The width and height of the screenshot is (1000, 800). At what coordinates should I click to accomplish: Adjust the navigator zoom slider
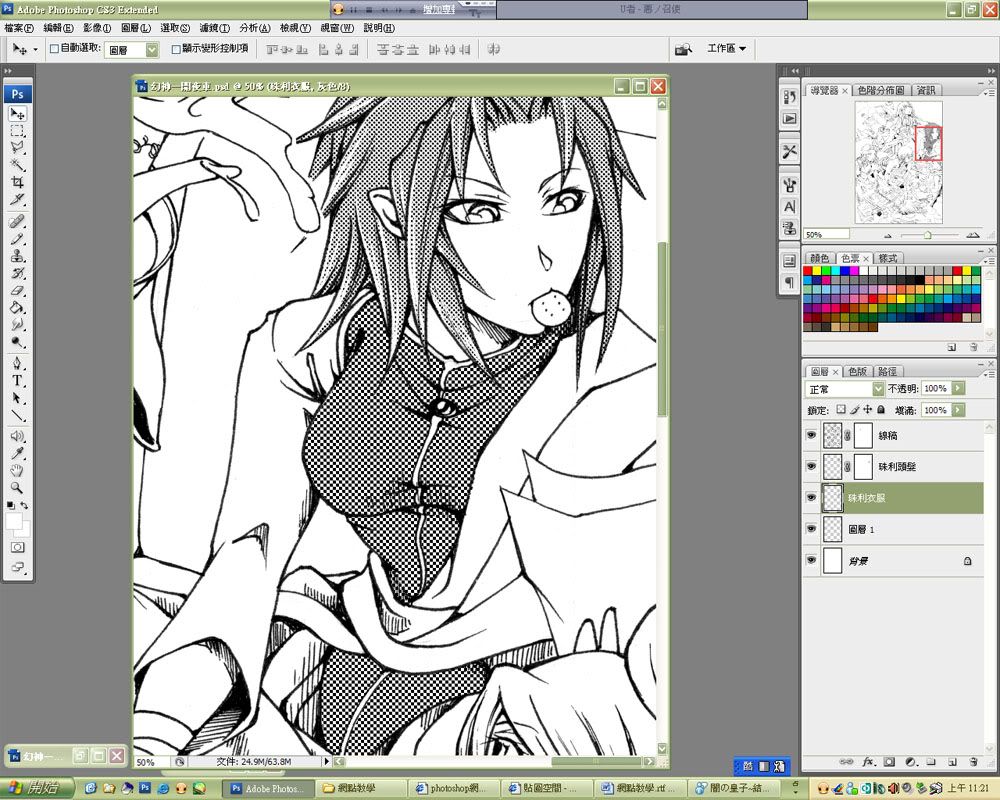click(x=928, y=235)
